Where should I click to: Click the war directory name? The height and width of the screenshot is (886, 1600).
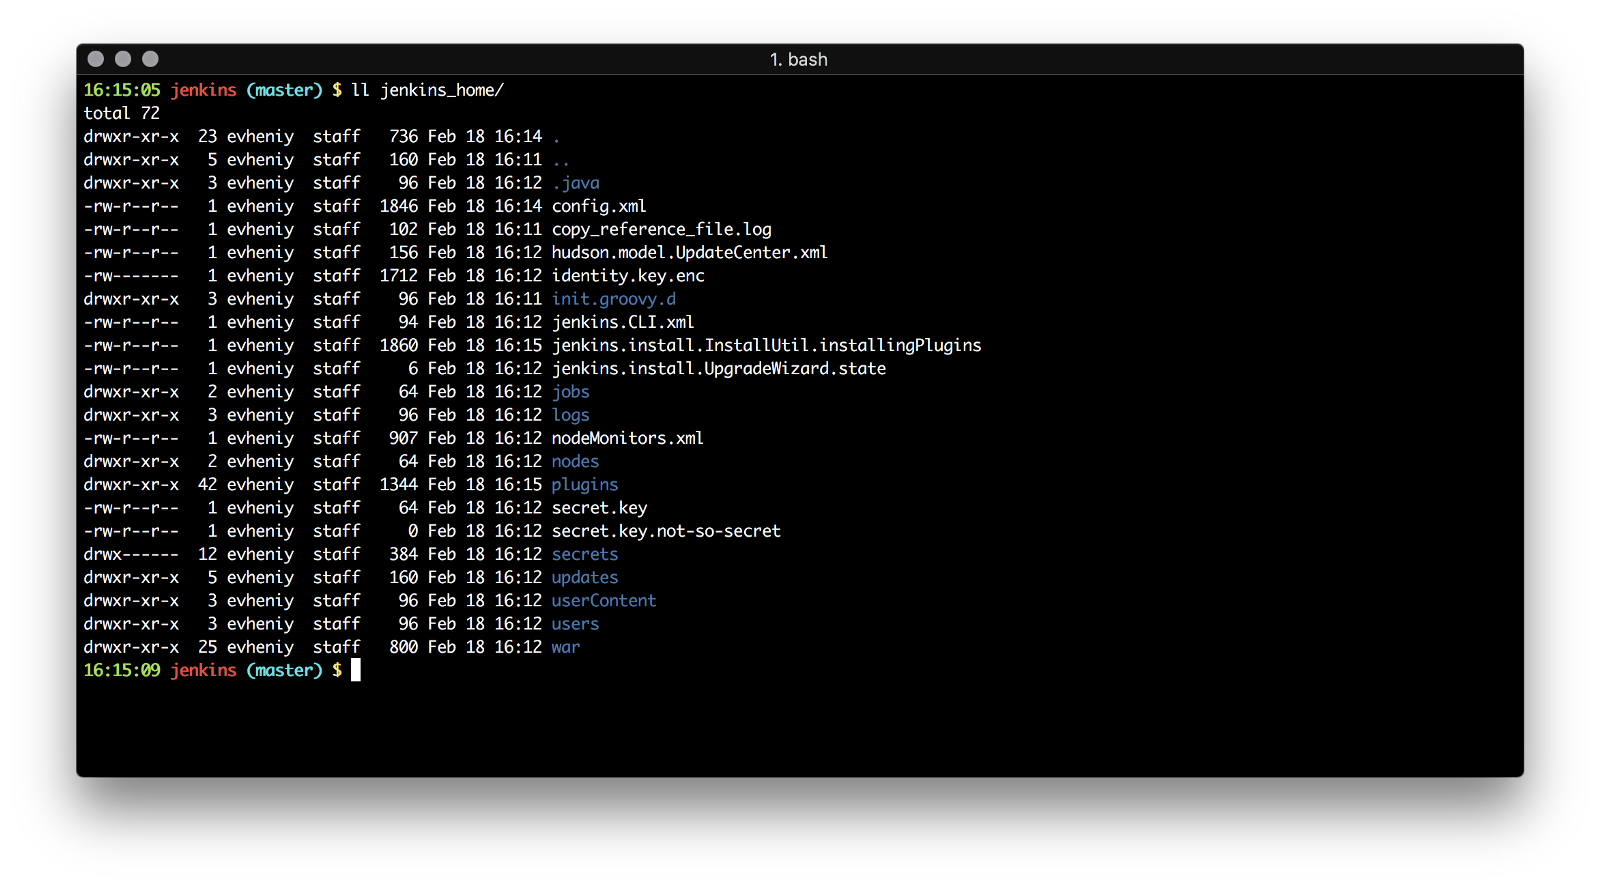[566, 647]
